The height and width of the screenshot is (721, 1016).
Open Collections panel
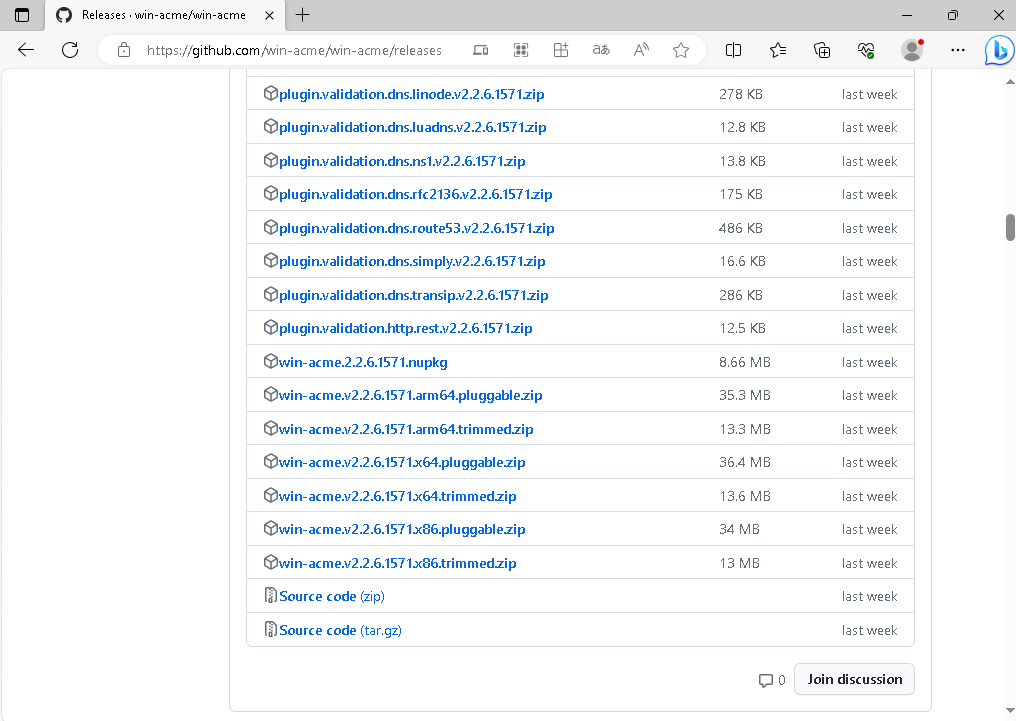pyautogui.click(x=822, y=50)
